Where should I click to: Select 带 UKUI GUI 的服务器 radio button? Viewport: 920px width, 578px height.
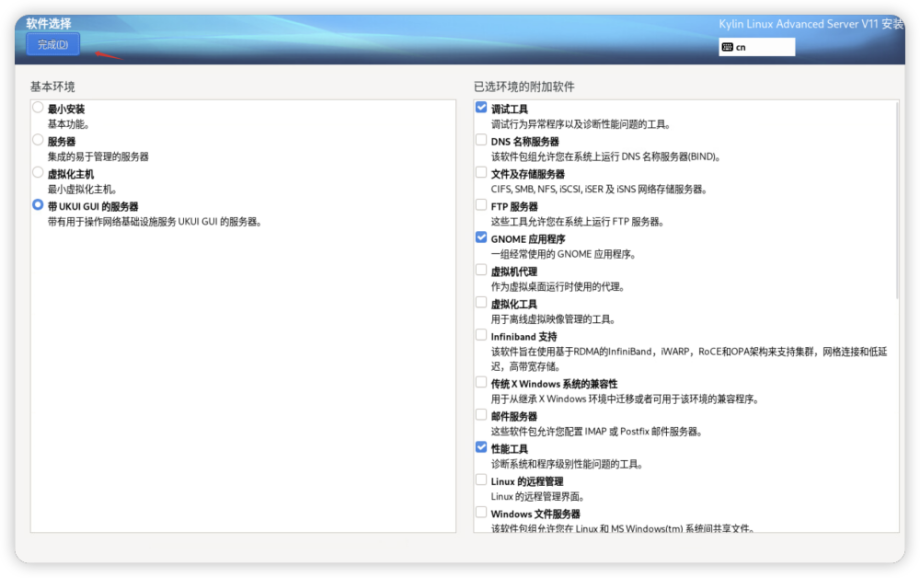click(38, 205)
